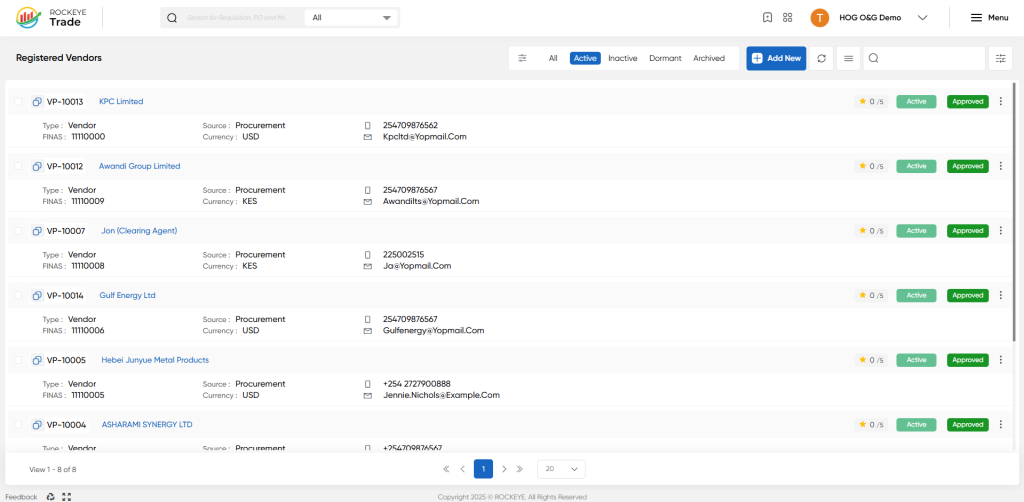Click copy icon next to VP-10014

[37, 296]
